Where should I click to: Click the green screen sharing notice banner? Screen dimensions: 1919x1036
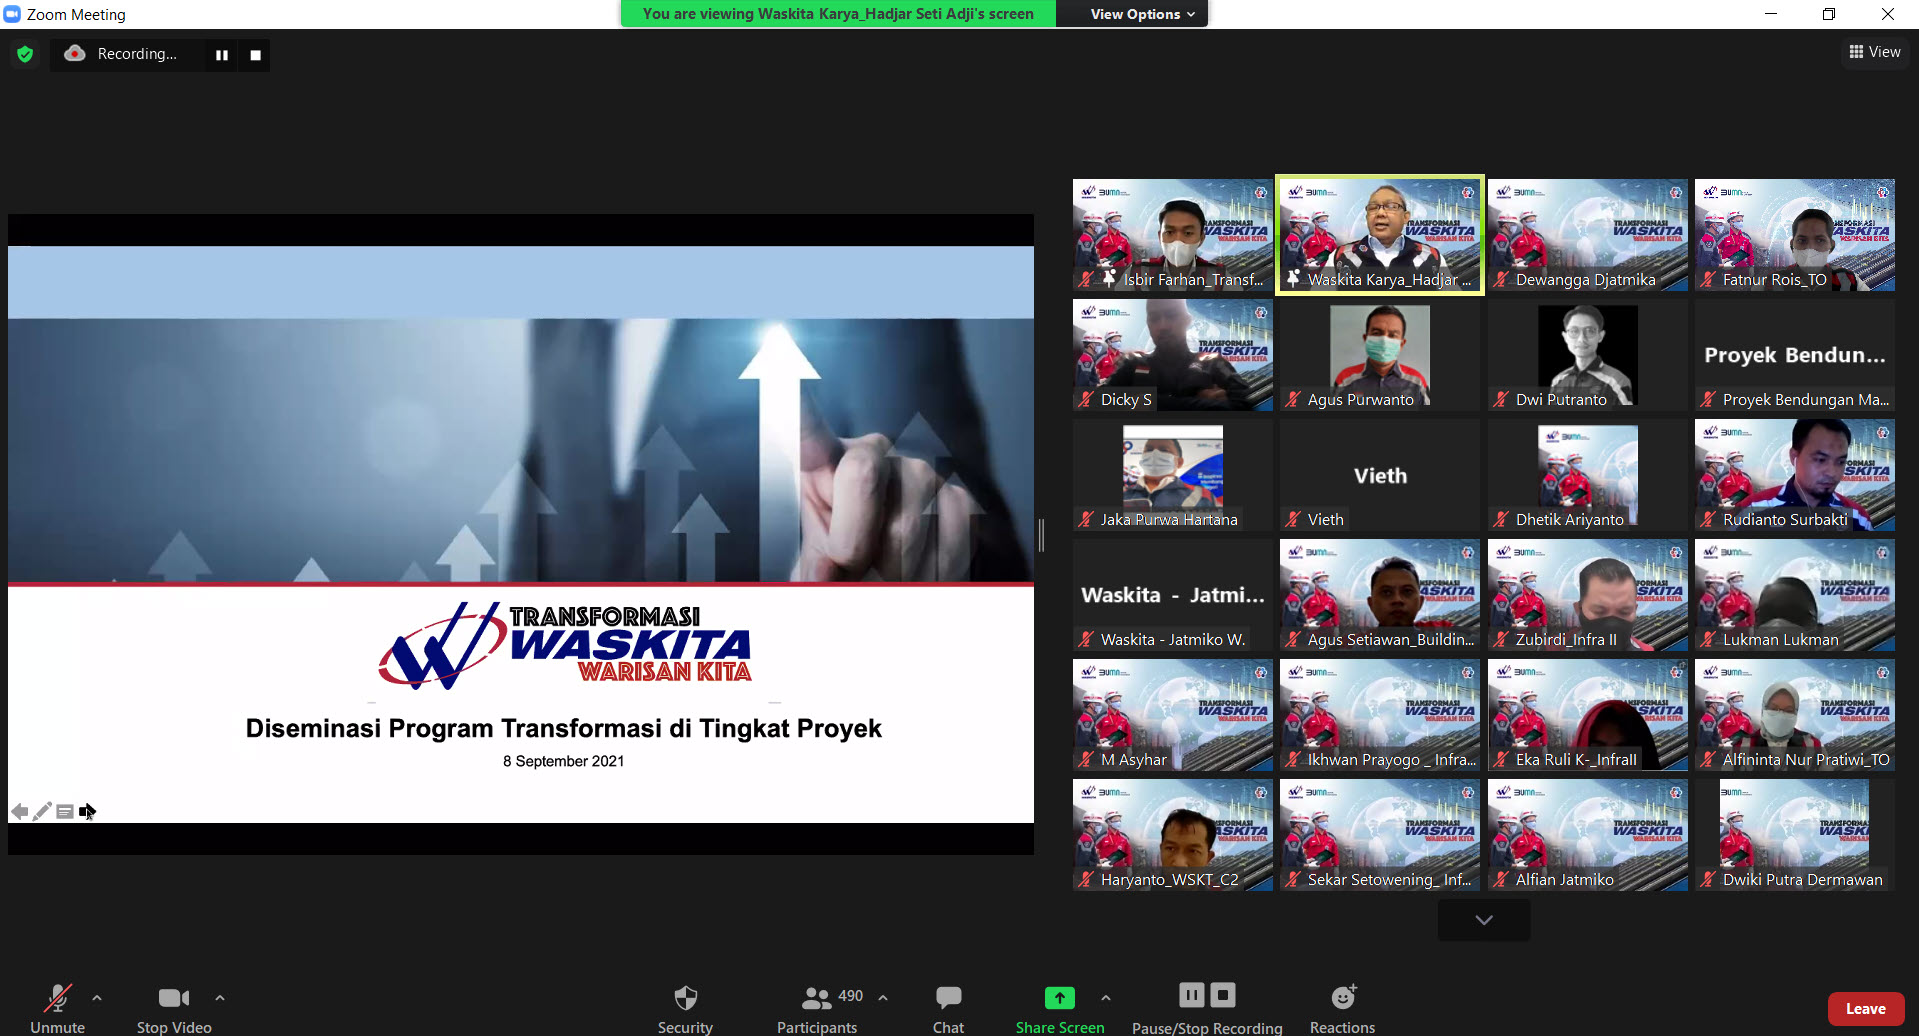838,14
